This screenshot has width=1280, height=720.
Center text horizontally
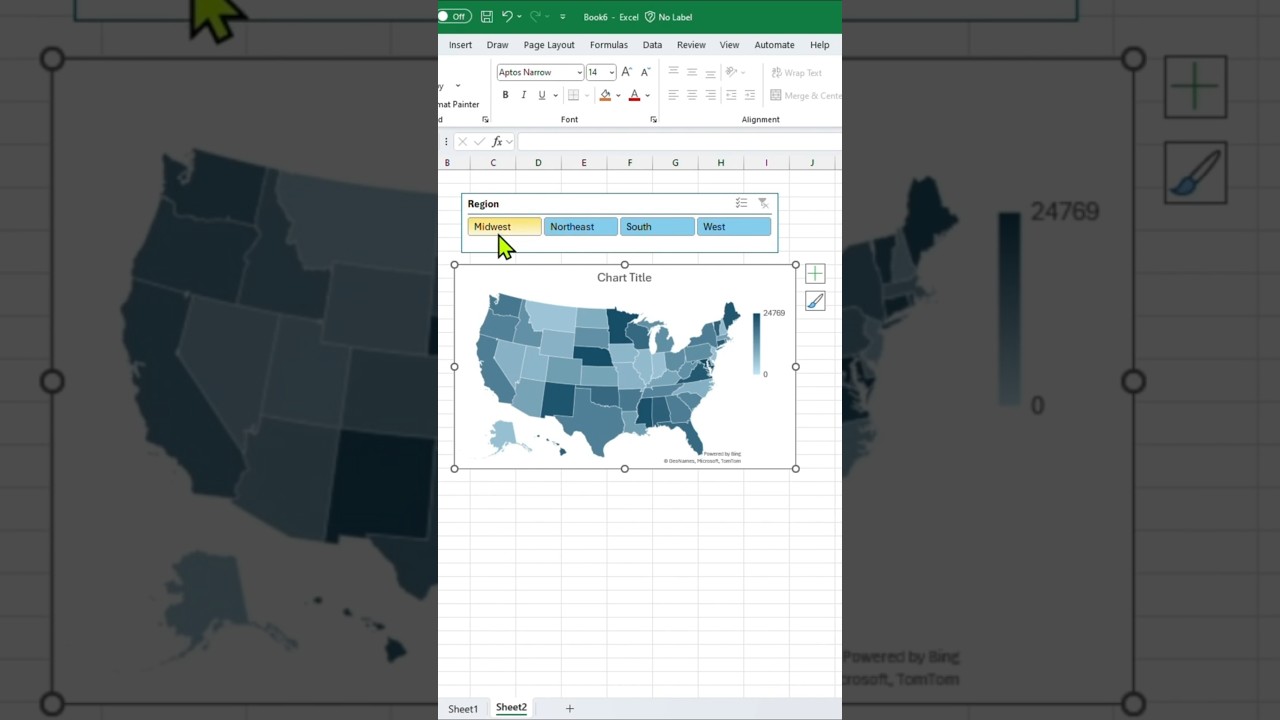pyautogui.click(x=692, y=95)
